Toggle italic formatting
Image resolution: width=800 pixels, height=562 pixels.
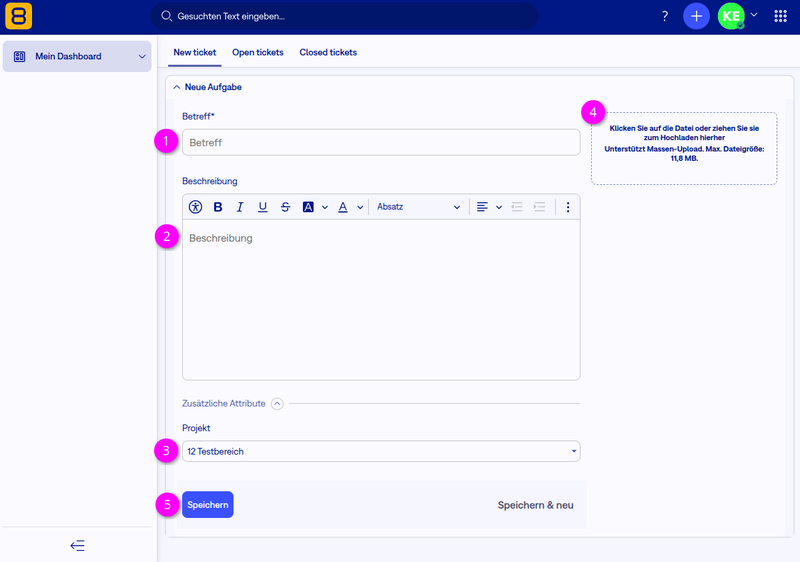[240, 207]
